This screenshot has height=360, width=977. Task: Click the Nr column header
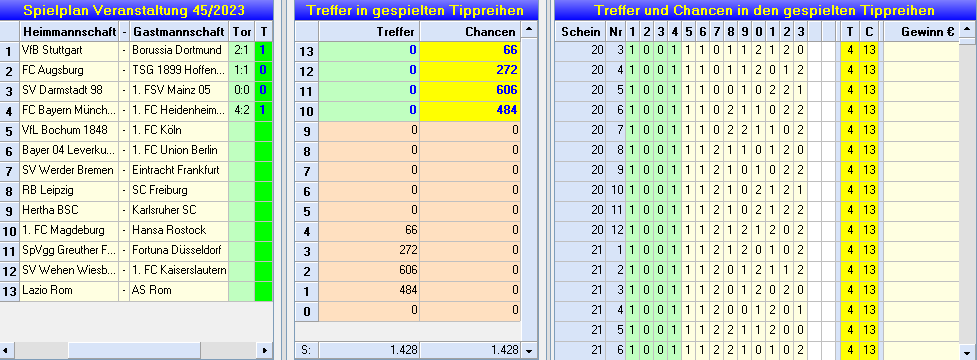(x=615, y=31)
